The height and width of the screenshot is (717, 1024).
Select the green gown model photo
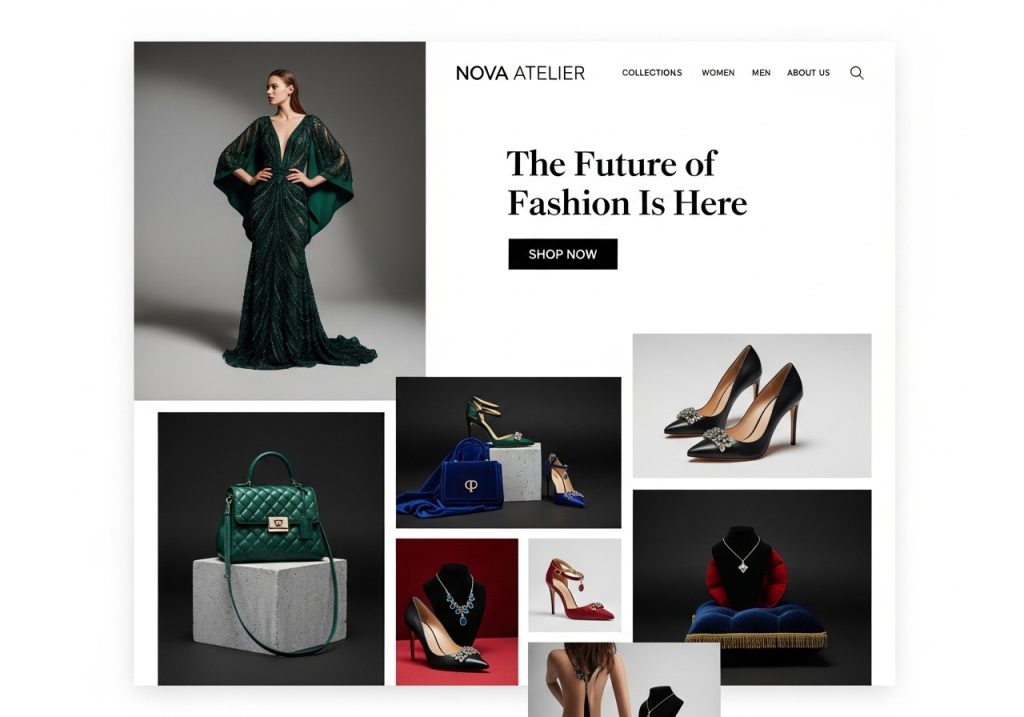click(280, 221)
